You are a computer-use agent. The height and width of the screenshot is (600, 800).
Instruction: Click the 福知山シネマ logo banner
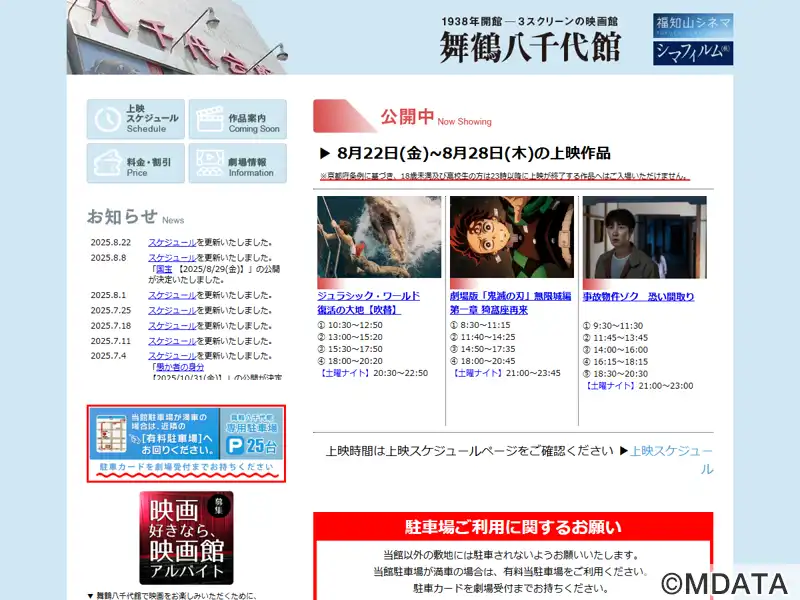[693, 26]
